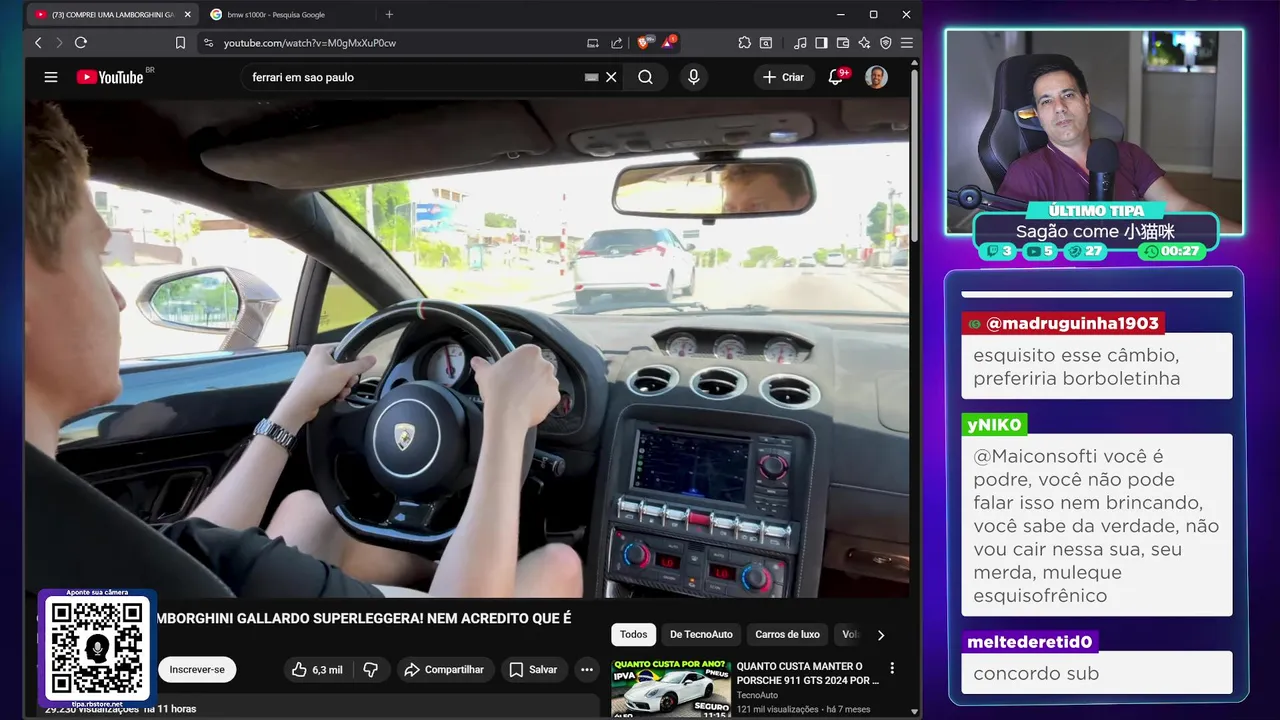Select the De TecnoAuto chip
The image size is (1280, 720).
[701, 634]
